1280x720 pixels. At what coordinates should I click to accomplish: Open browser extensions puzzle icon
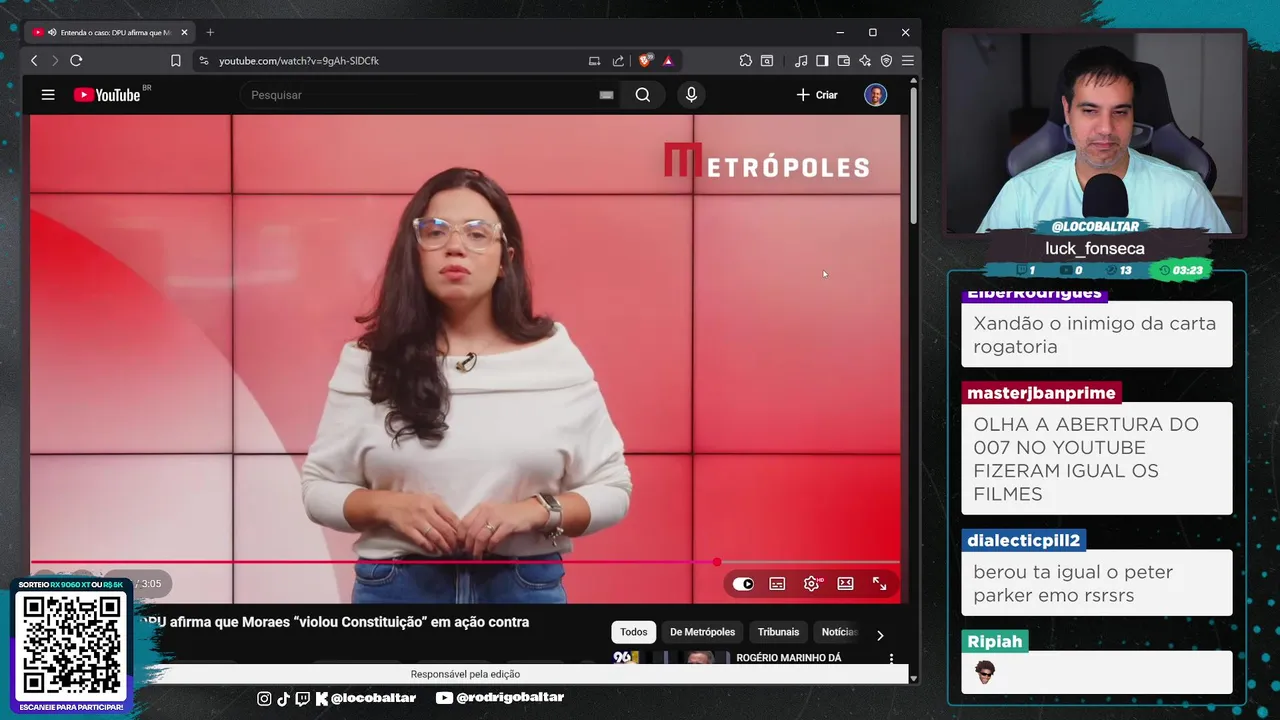click(745, 61)
